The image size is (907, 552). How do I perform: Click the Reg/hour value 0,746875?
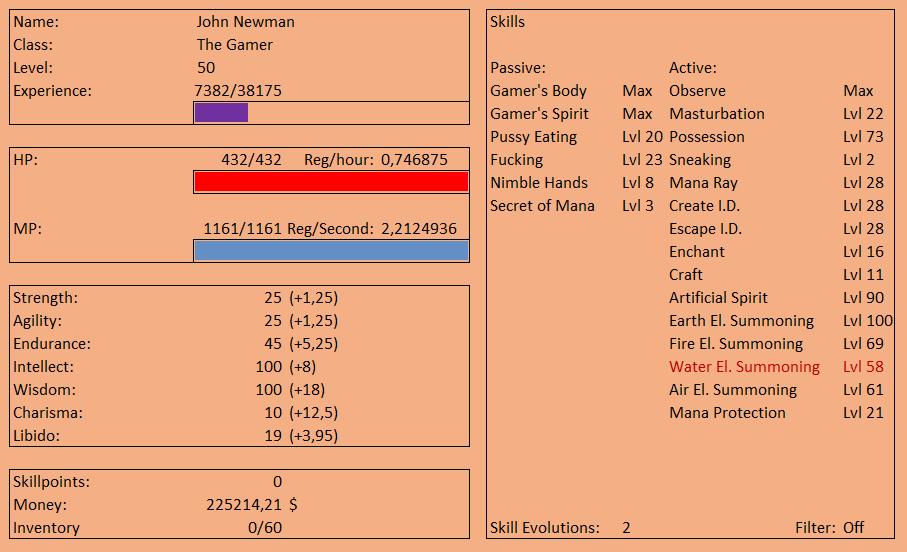click(x=414, y=160)
